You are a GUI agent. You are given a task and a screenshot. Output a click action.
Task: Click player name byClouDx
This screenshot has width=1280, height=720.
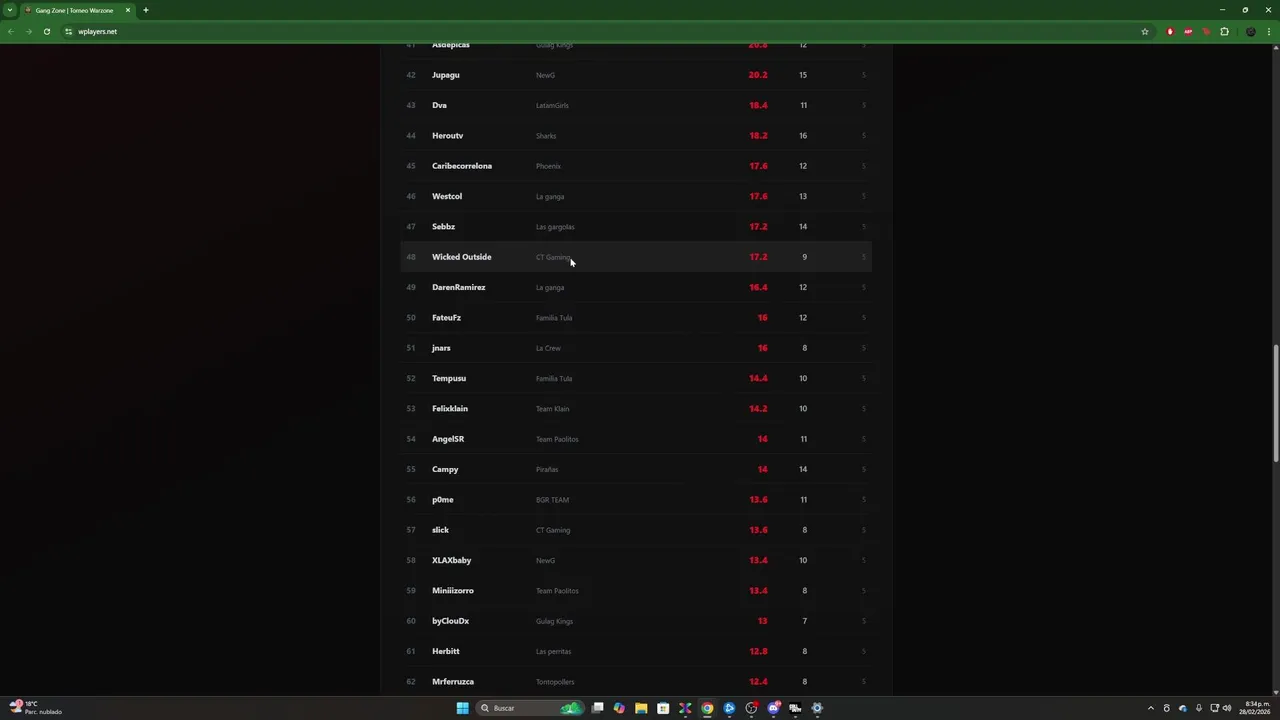point(450,621)
